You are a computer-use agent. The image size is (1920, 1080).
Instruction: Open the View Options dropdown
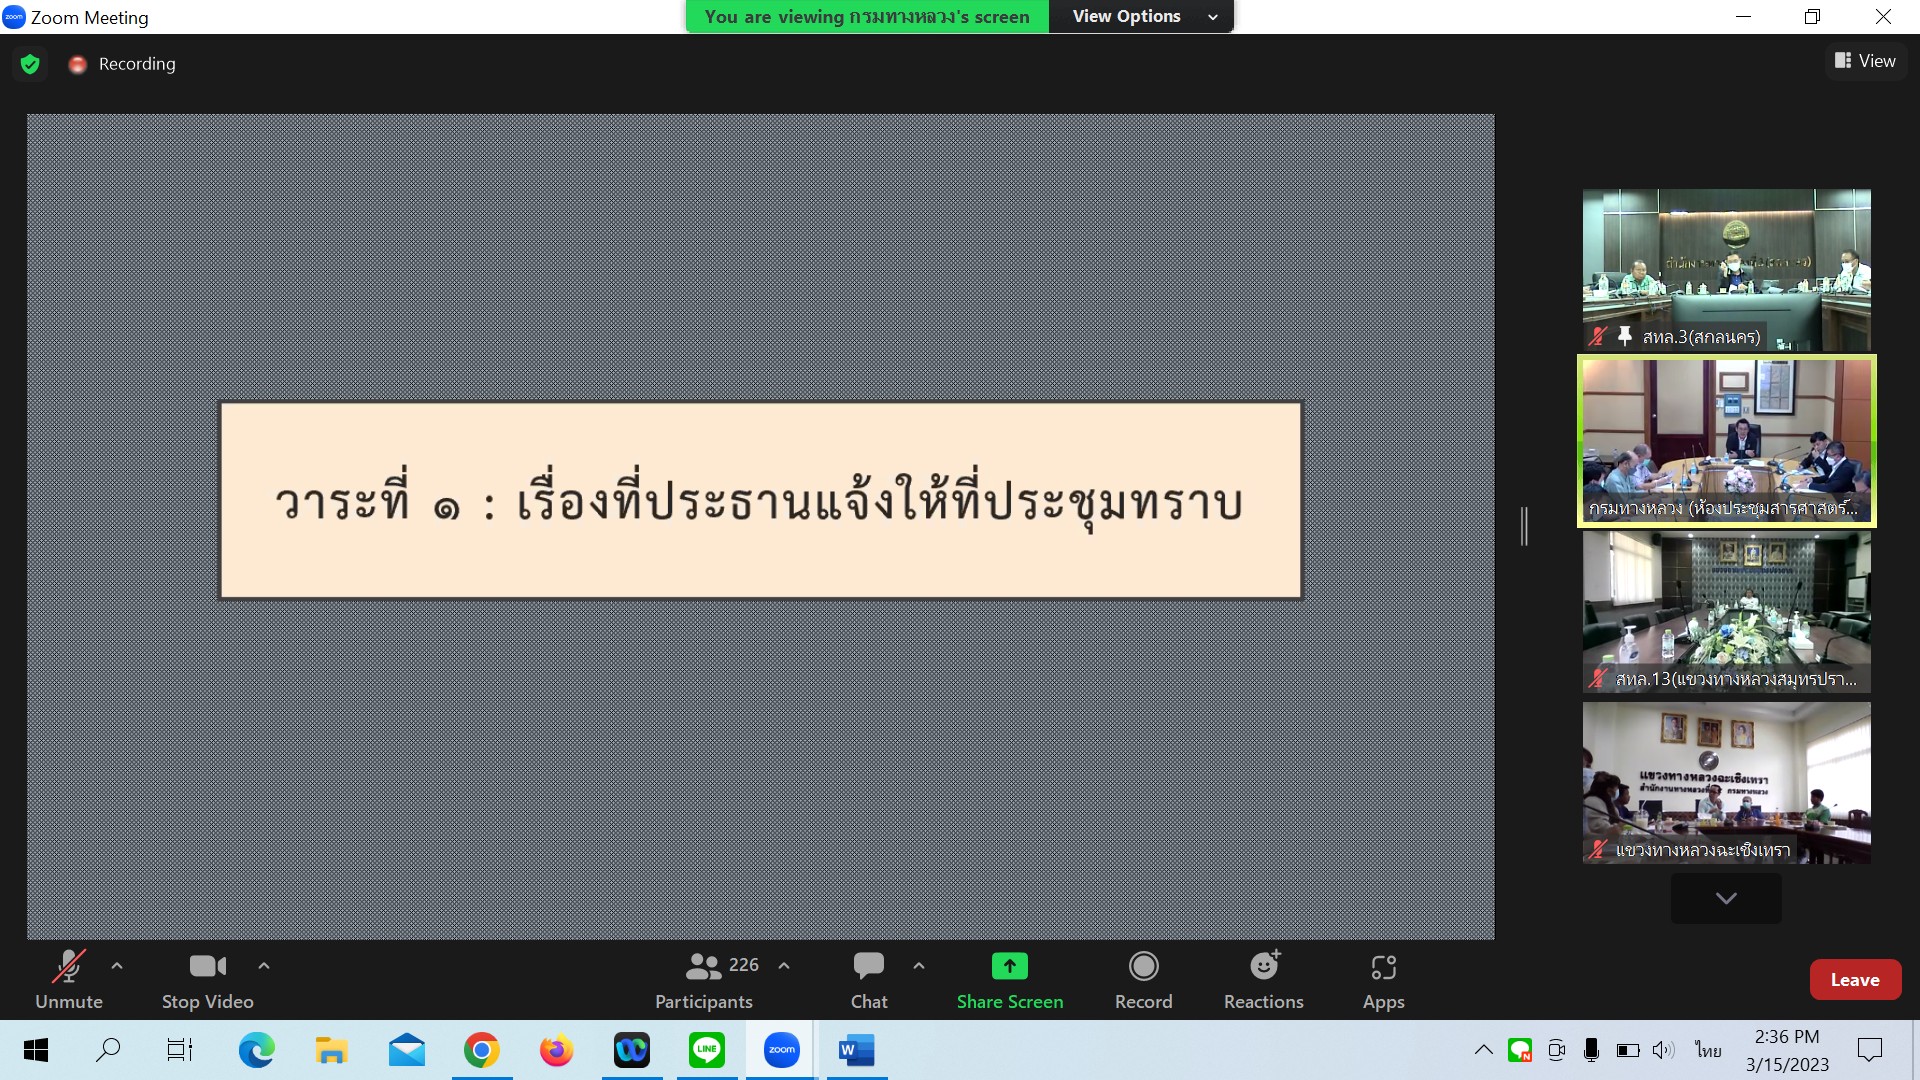(1141, 16)
